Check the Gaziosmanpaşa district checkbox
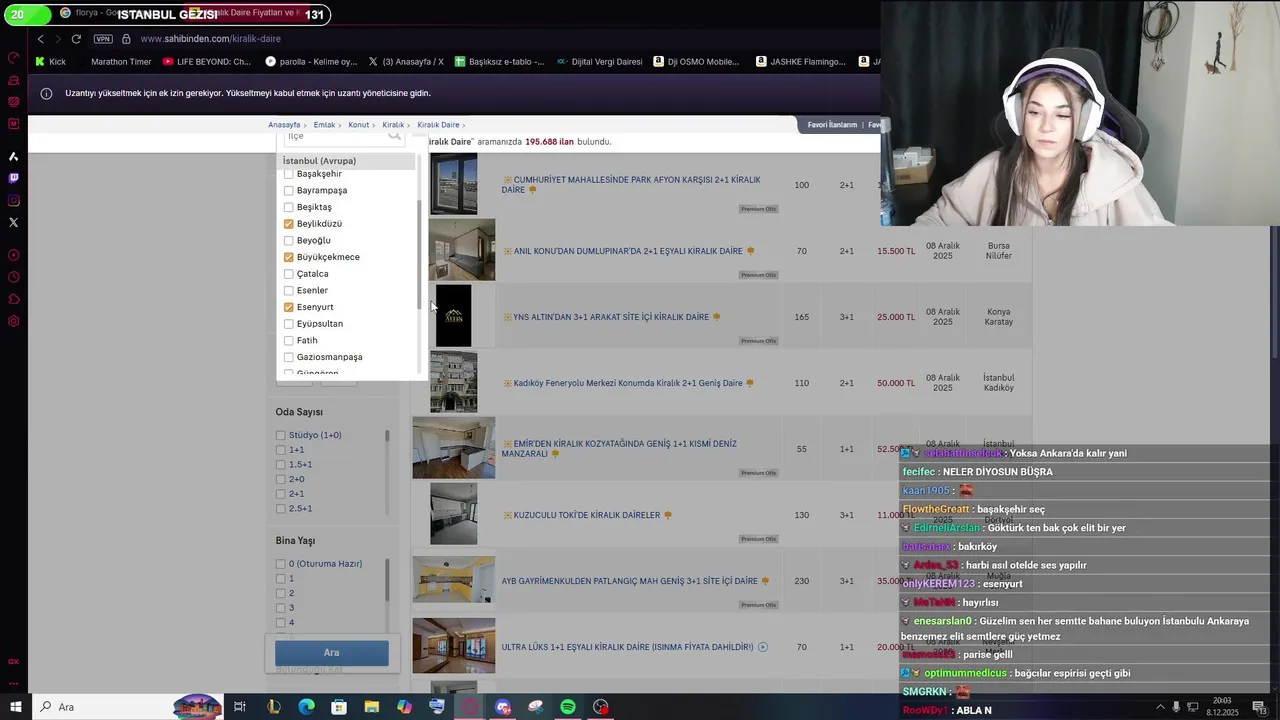Image resolution: width=1280 pixels, height=720 pixels. pyautogui.click(x=289, y=357)
